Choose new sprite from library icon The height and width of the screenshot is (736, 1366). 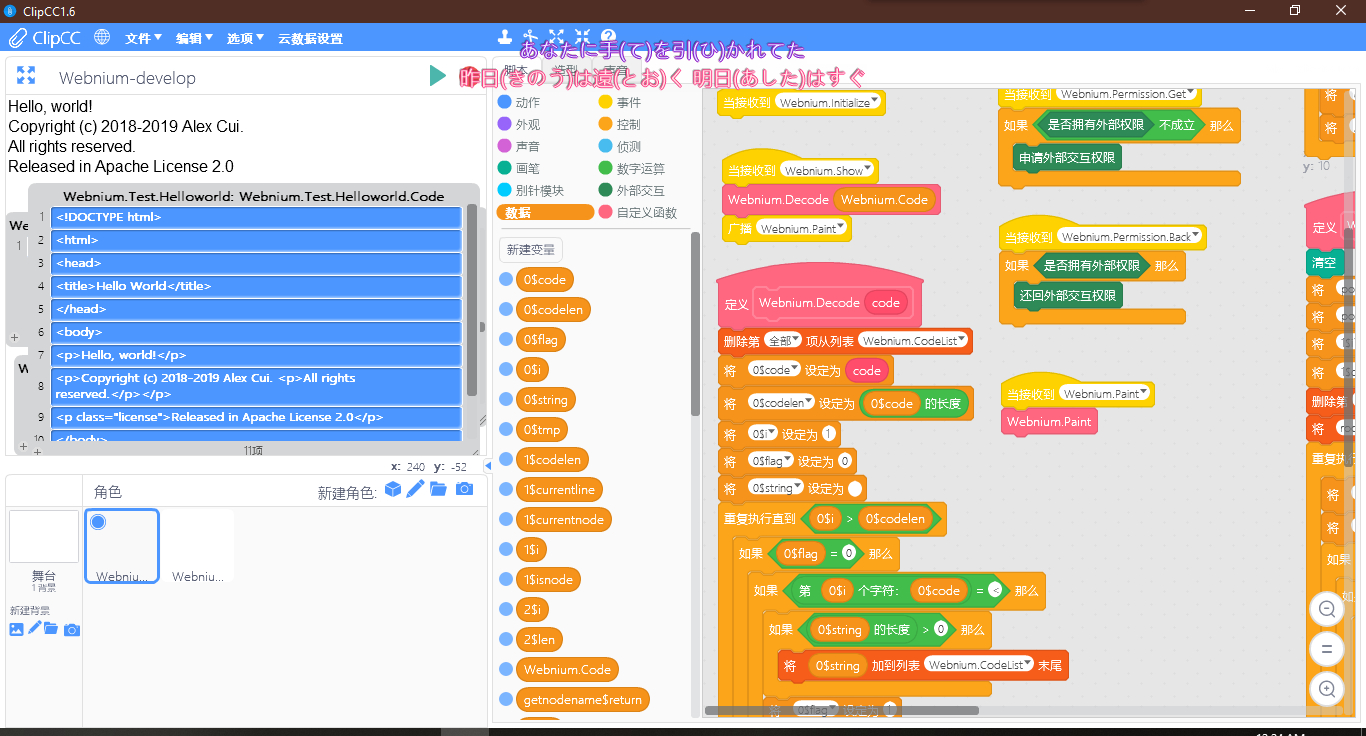click(393, 489)
